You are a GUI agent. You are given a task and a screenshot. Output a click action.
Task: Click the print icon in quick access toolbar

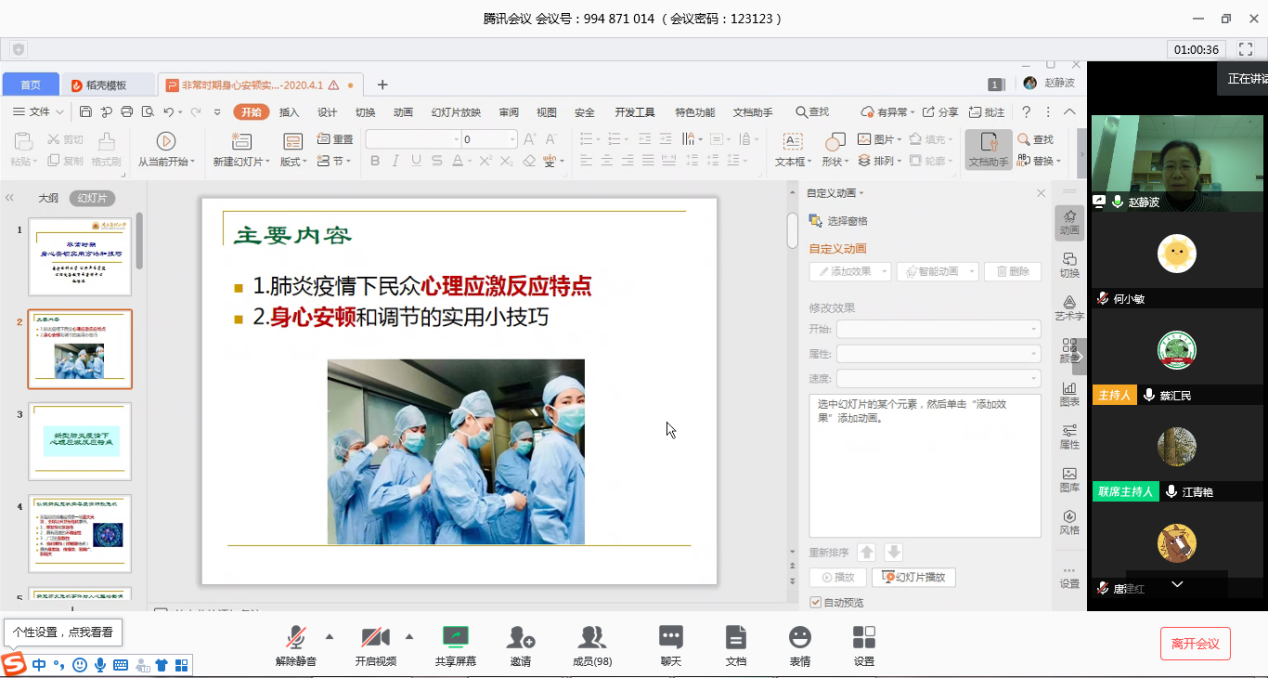pyautogui.click(x=128, y=112)
